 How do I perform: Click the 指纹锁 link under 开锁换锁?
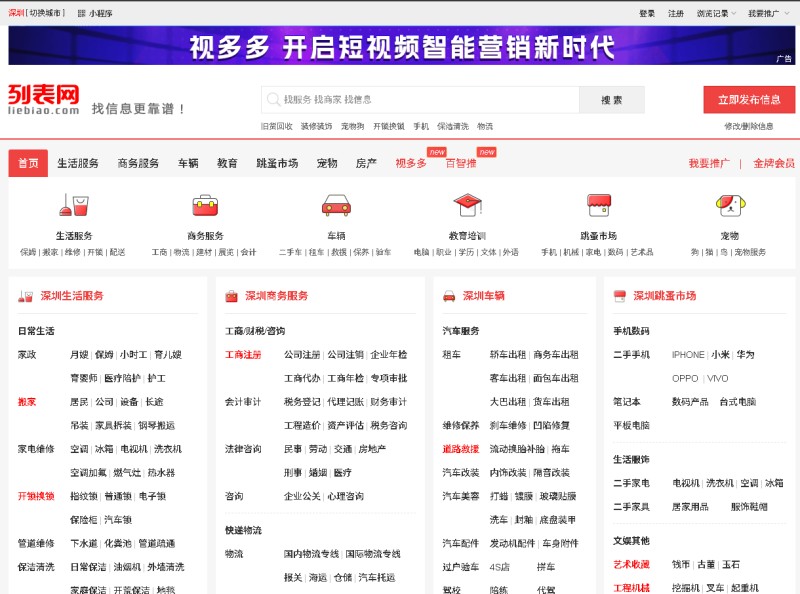(84, 496)
